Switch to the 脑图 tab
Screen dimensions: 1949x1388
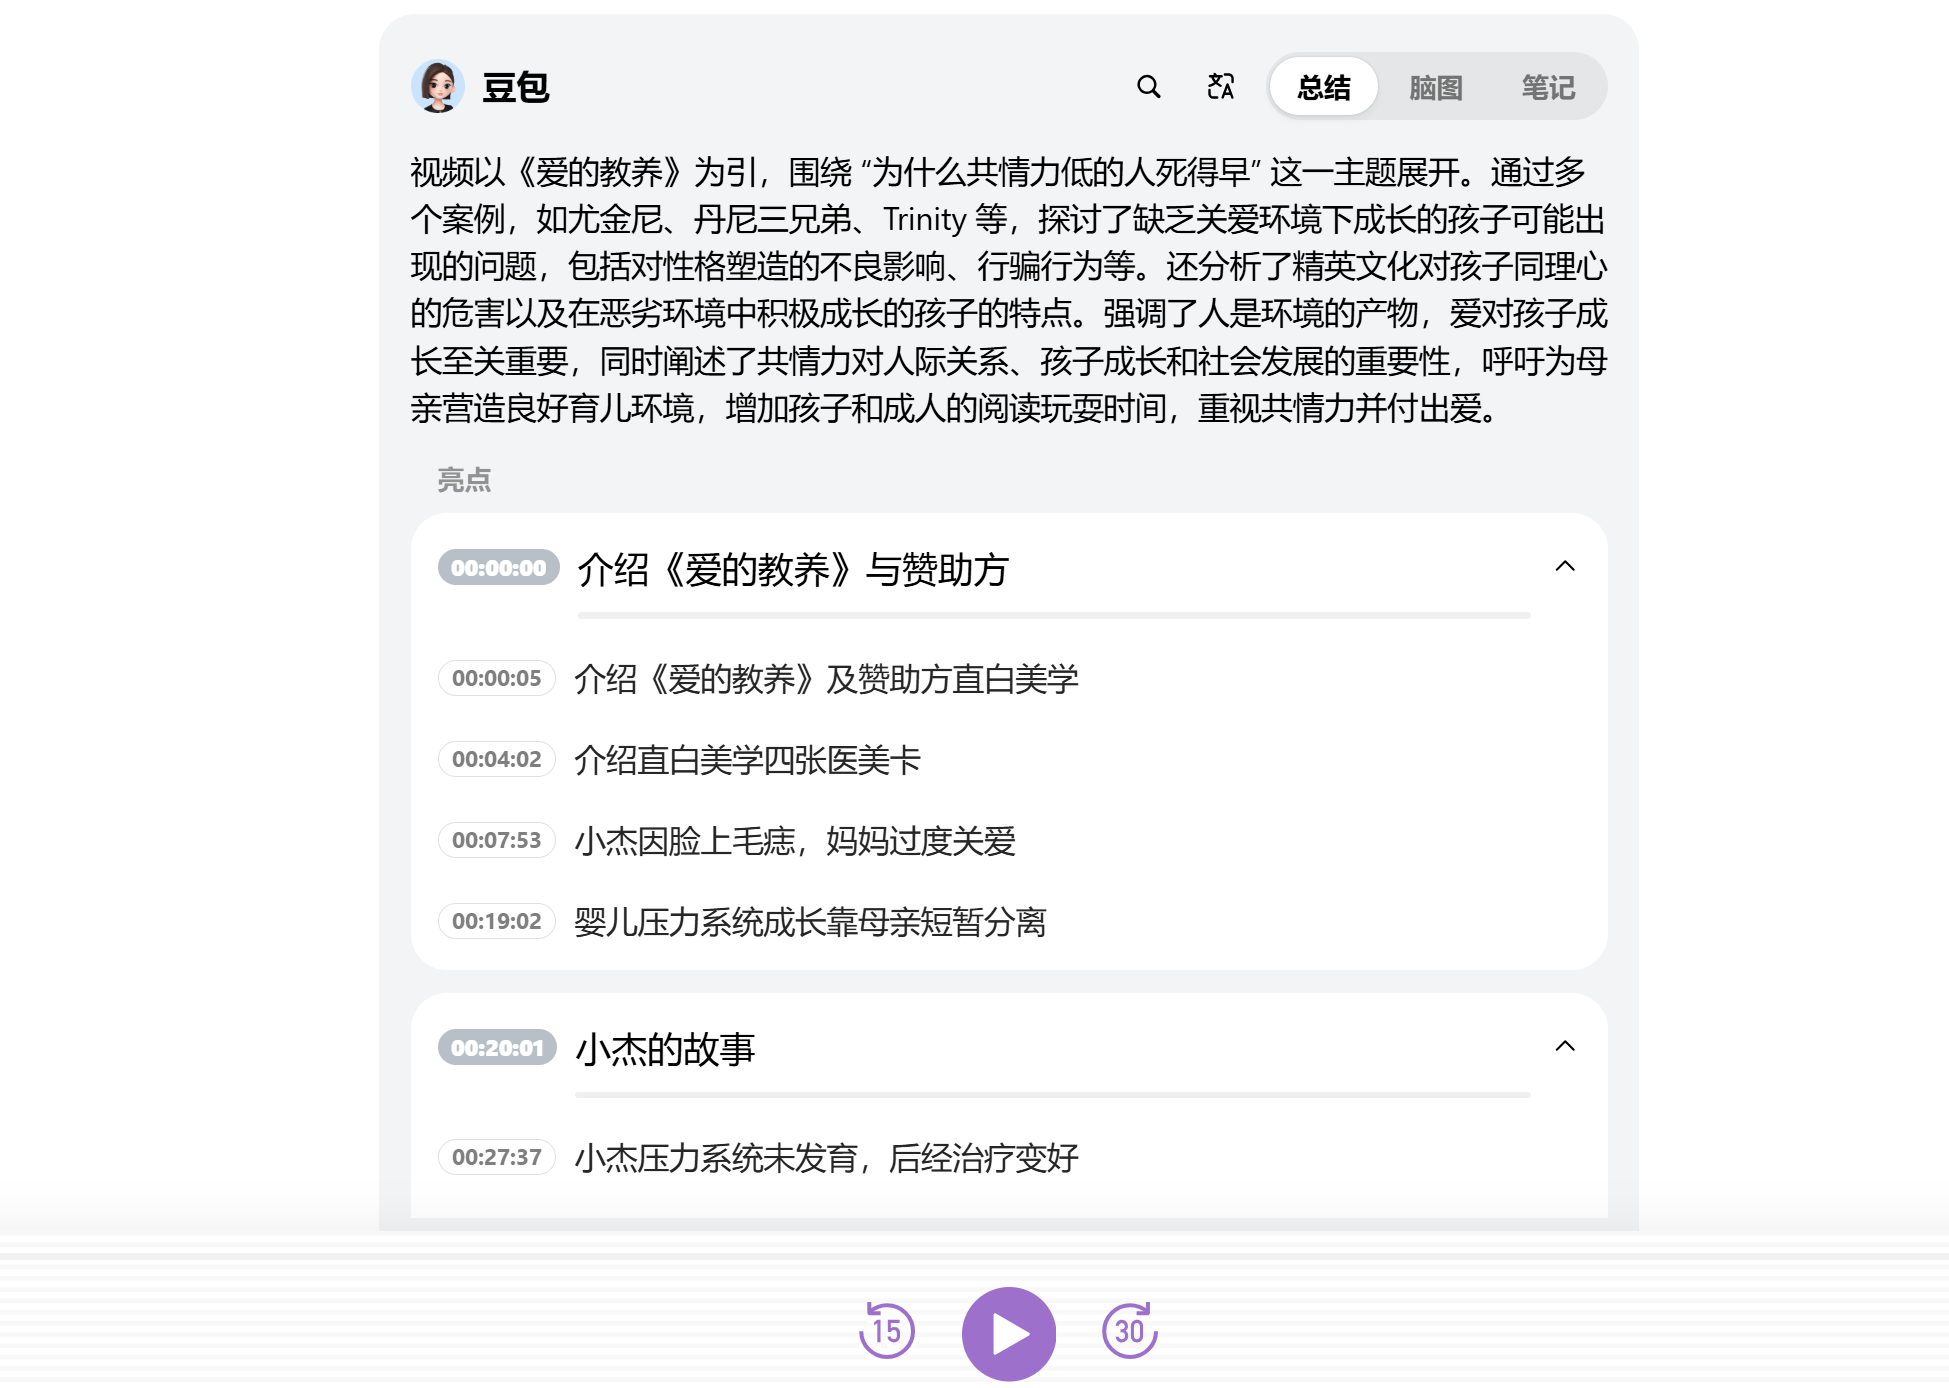click(x=1435, y=87)
